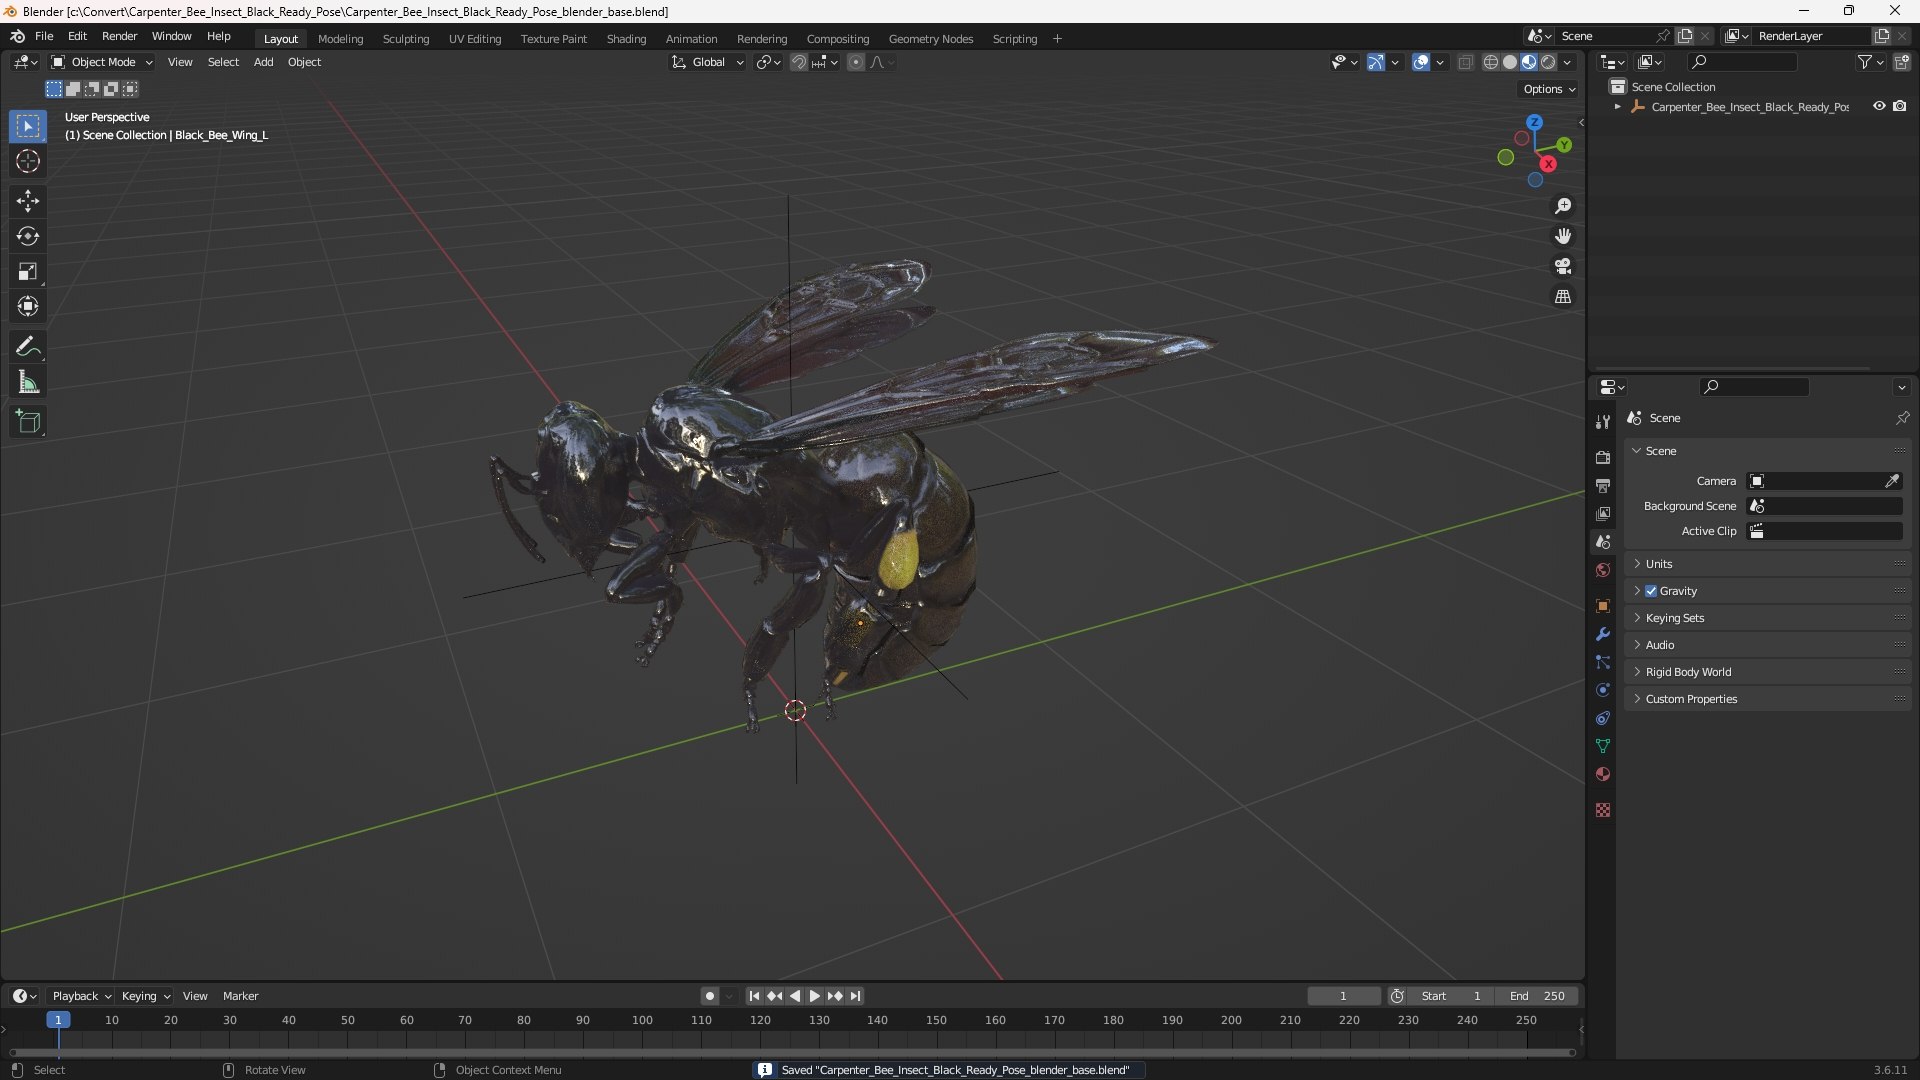Open the Object Constraints properties tab
This screenshot has height=1080, width=1920.
1603,718
